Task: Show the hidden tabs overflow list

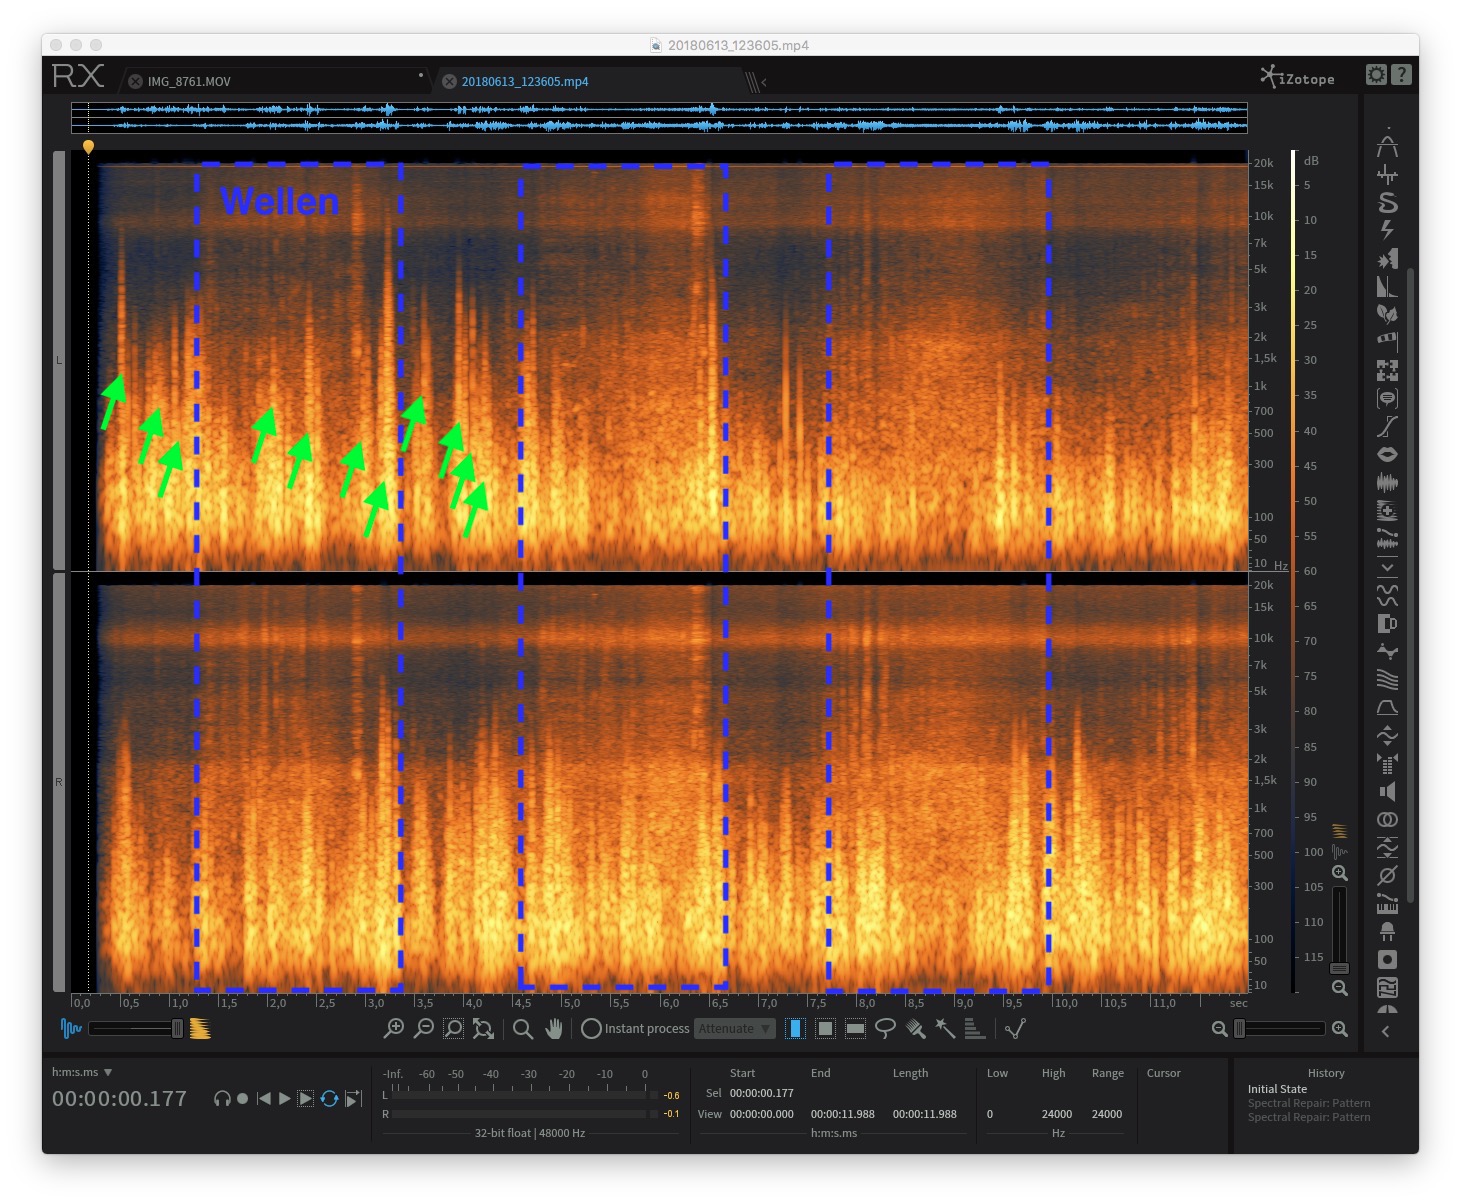Action: (757, 82)
